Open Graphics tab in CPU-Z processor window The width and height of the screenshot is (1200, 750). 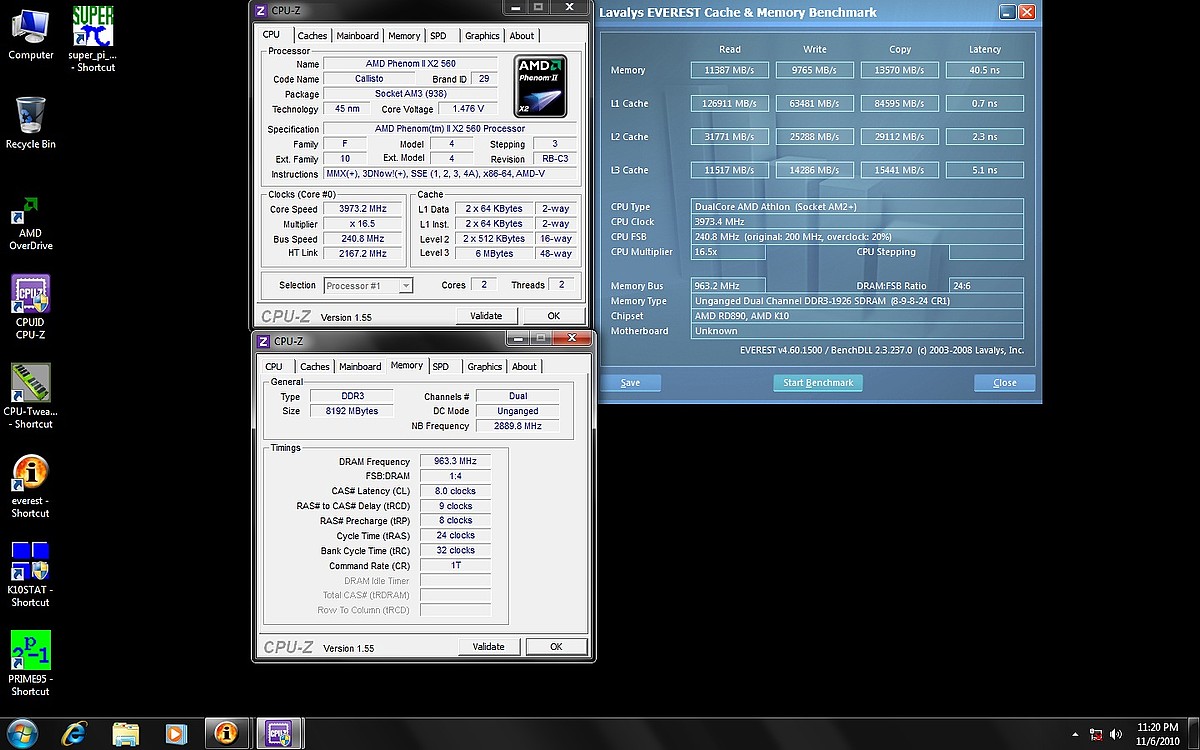click(482, 35)
